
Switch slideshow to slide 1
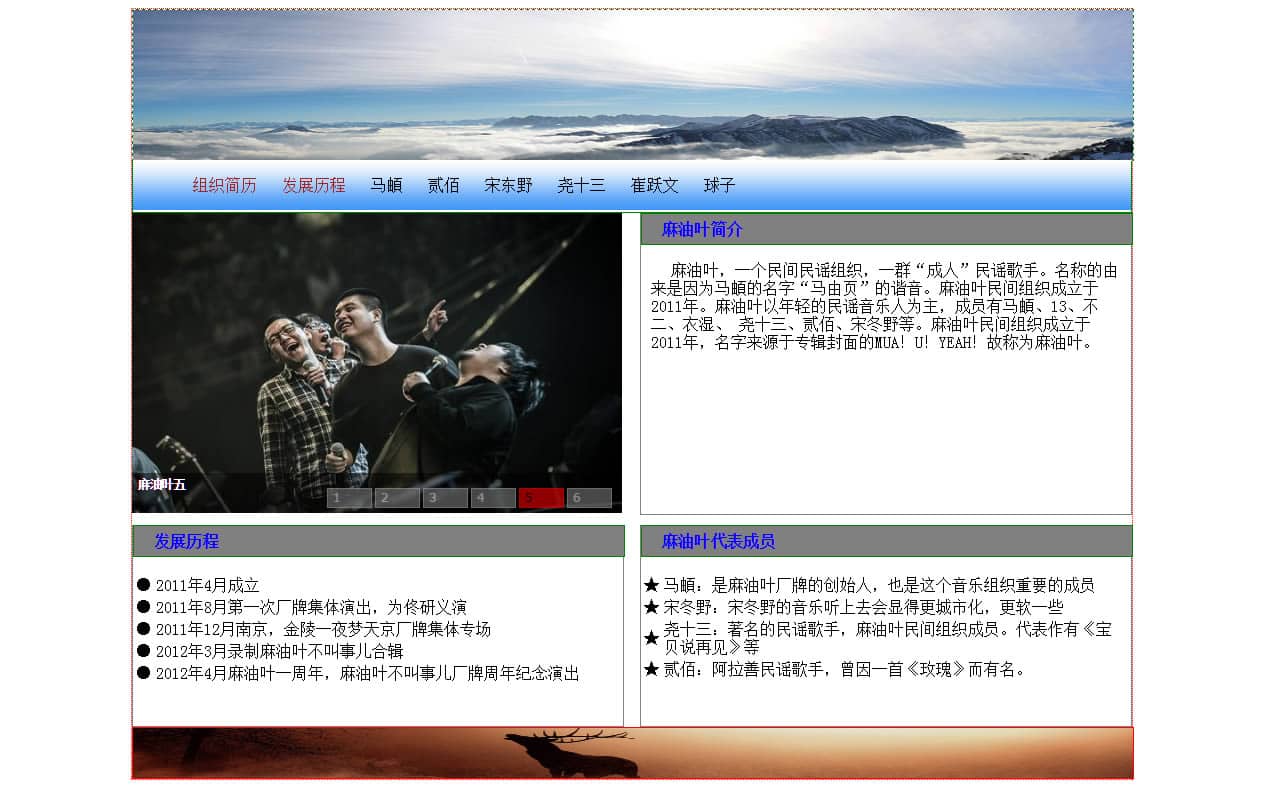pos(349,498)
